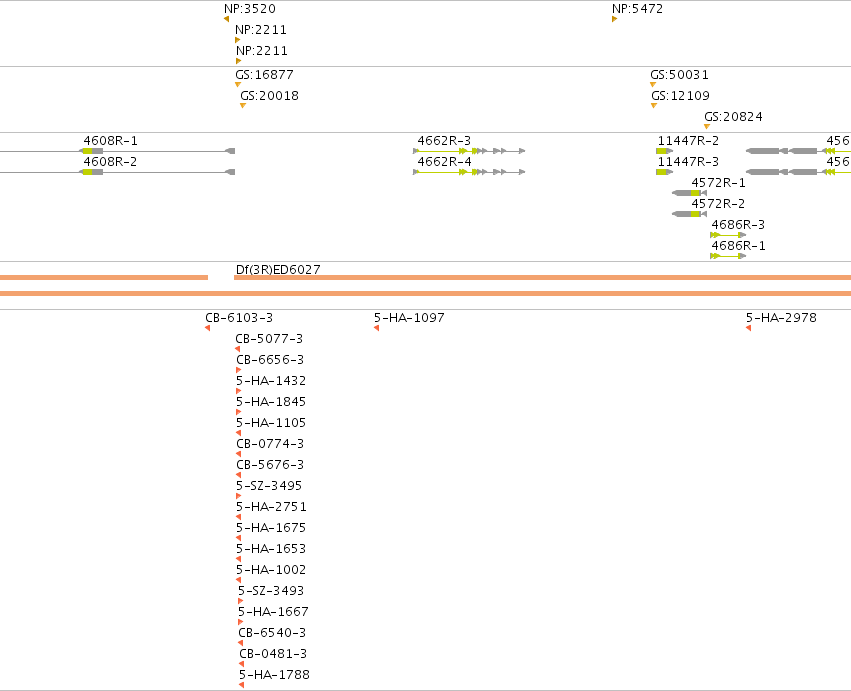Image resolution: width=851 pixels, height=691 pixels.
Task: Open the CB-0481-3 label
Action: pyautogui.click(x=273, y=654)
